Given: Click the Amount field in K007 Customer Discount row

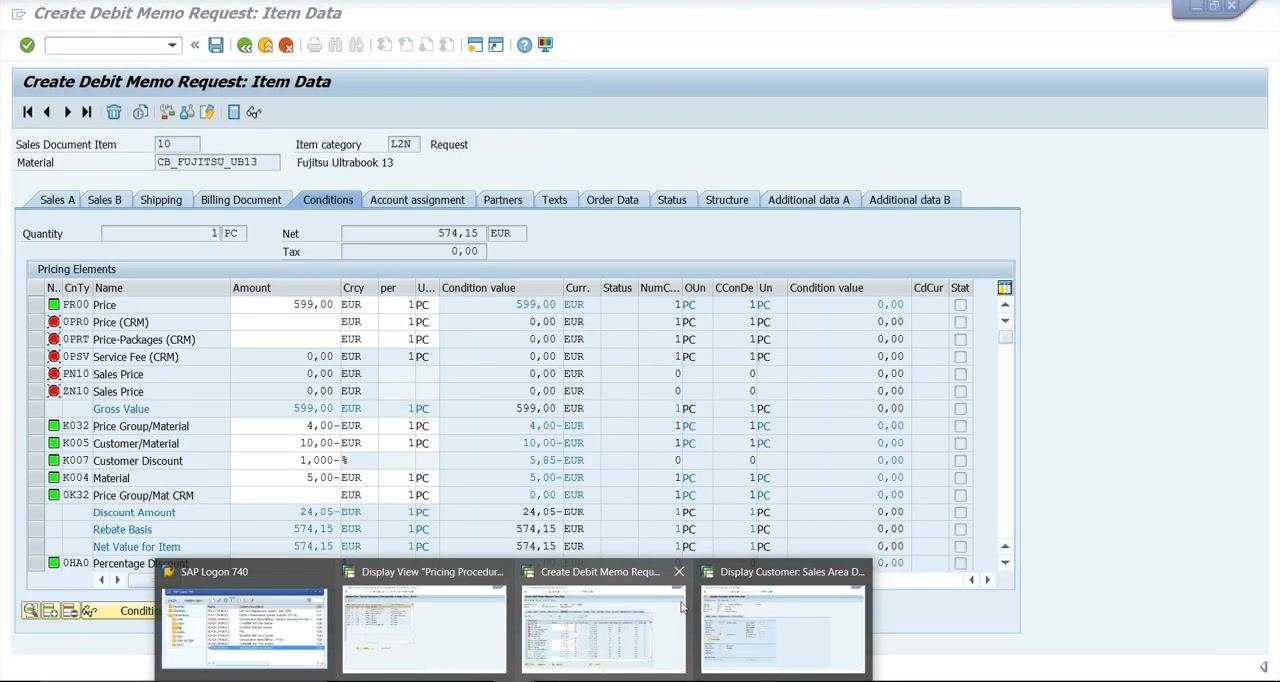Looking at the screenshot, I should pos(284,461).
